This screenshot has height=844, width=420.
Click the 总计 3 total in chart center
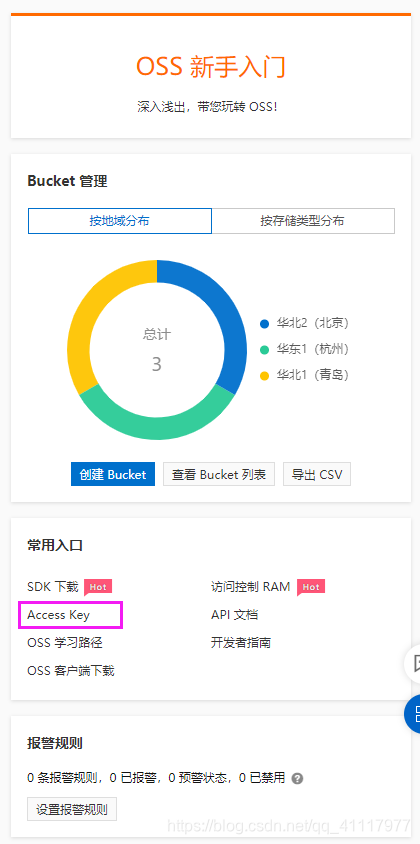click(x=157, y=350)
